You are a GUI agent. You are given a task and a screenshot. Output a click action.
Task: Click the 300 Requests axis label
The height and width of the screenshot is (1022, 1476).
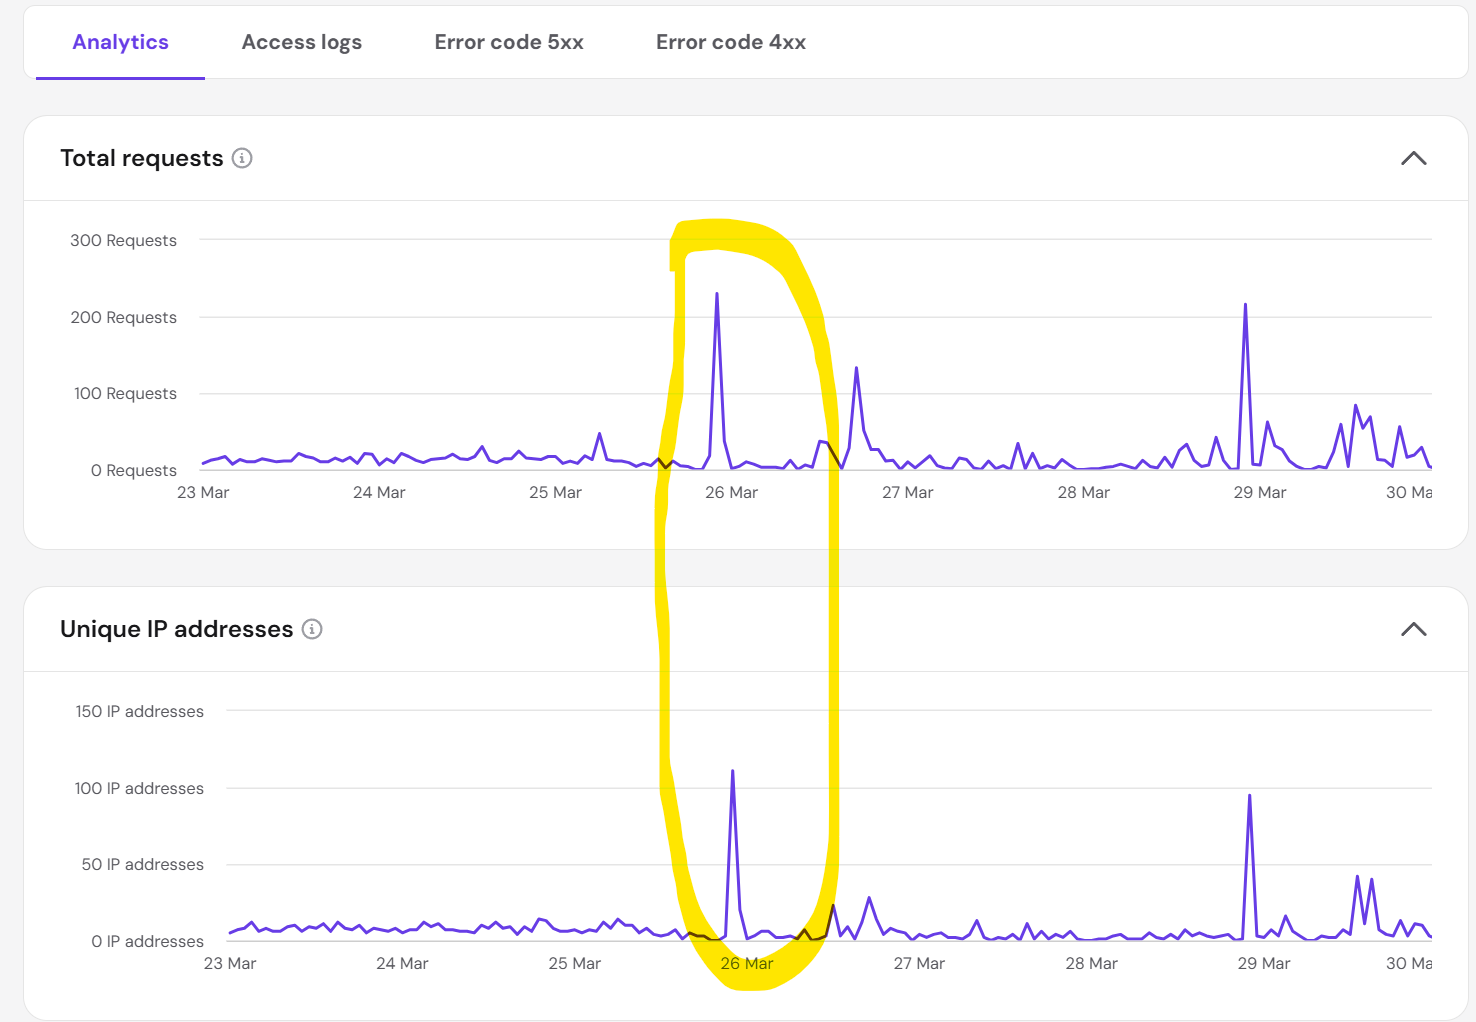point(123,240)
